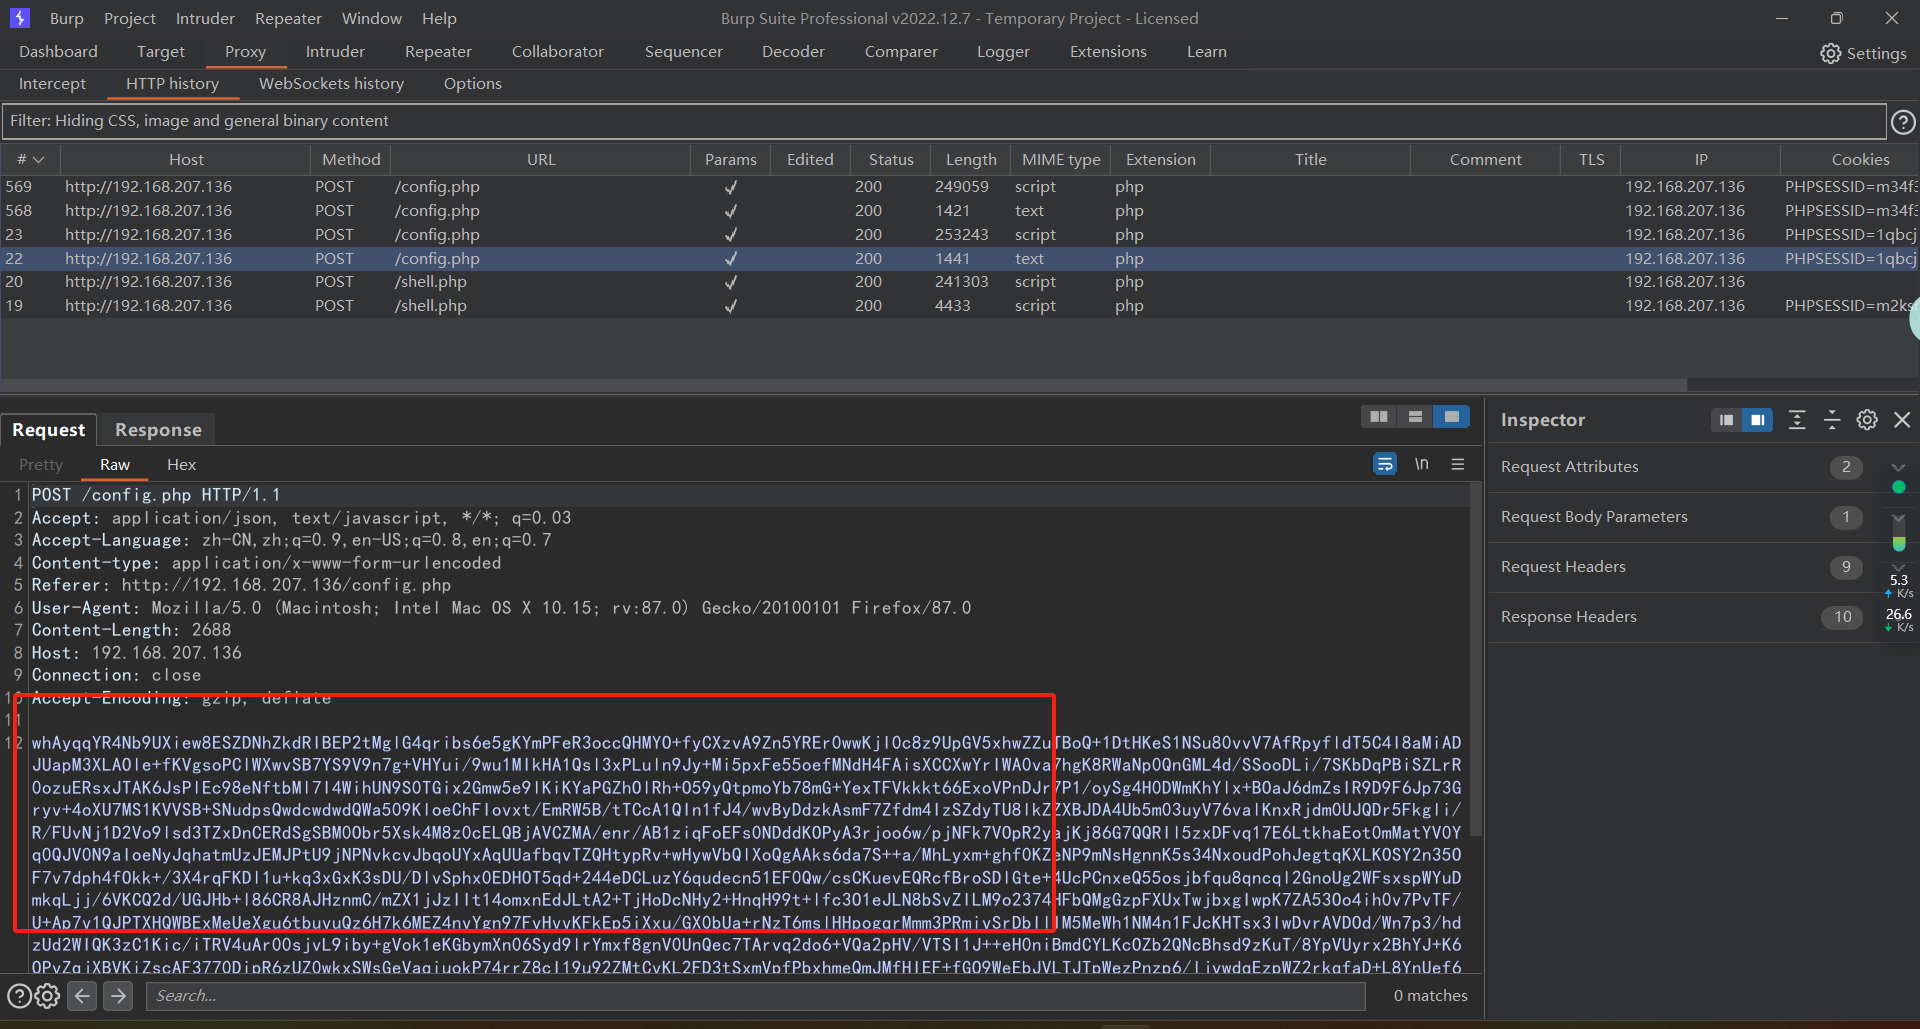Click the message Search field

click(x=756, y=996)
